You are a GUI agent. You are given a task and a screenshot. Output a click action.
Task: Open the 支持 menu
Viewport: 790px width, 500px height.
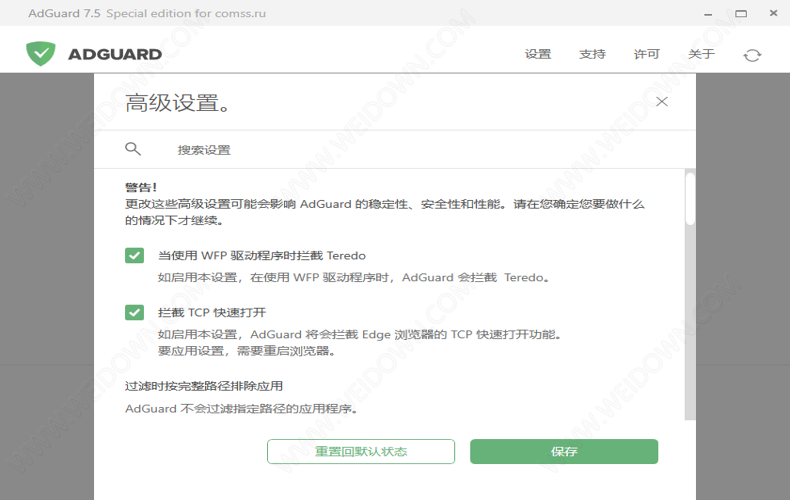click(592, 54)
